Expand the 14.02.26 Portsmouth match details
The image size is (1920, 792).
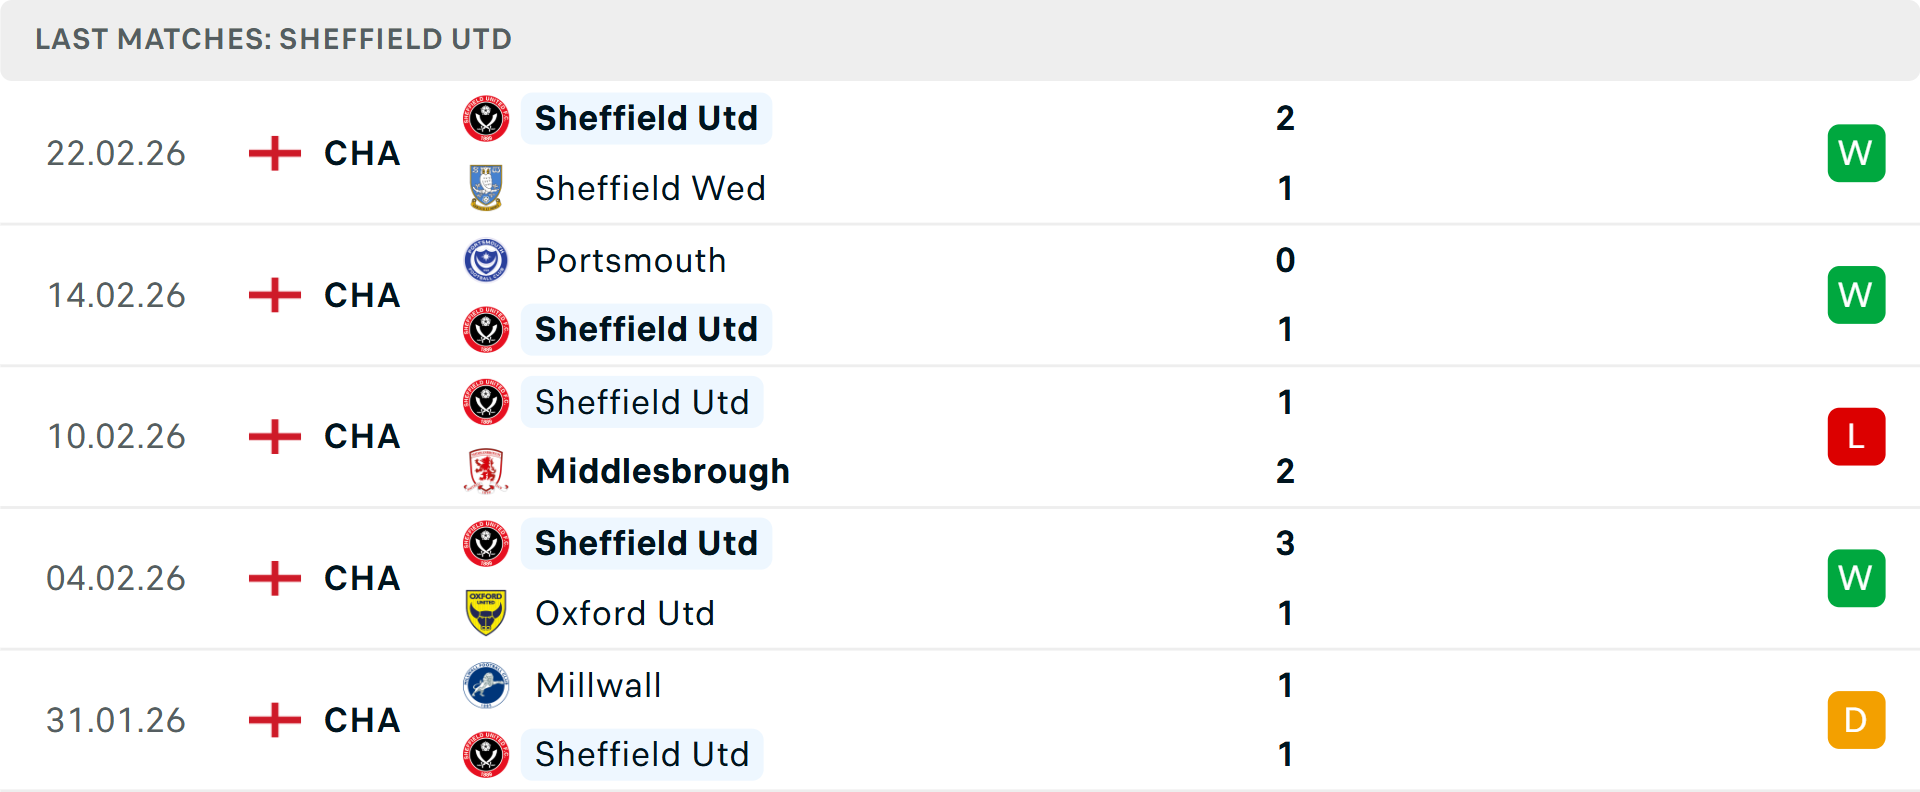point(960,294)
